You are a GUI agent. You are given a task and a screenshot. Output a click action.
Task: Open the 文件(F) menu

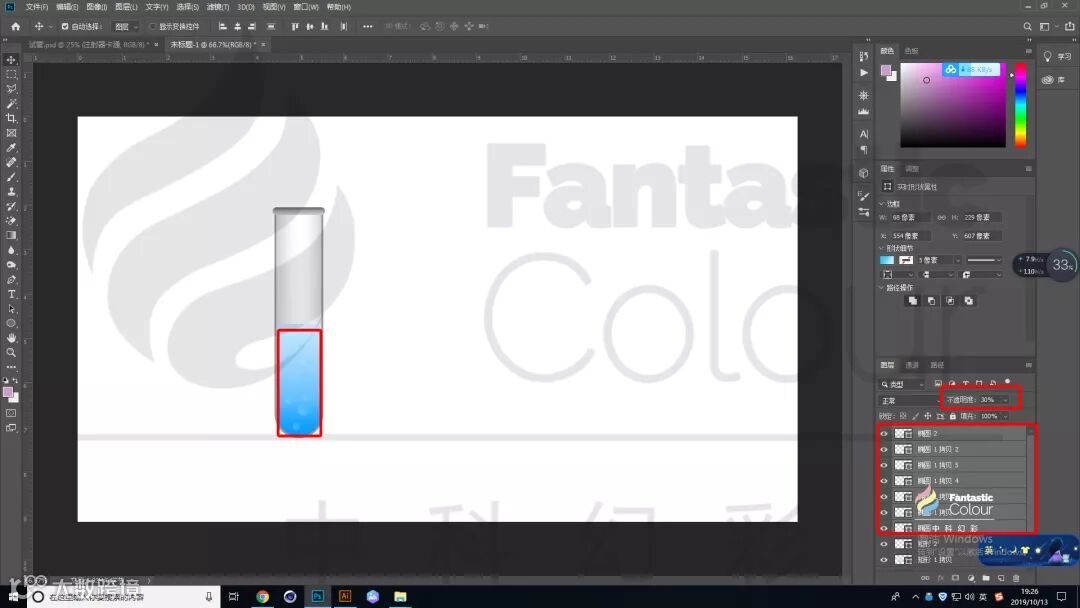click(37, 7)
